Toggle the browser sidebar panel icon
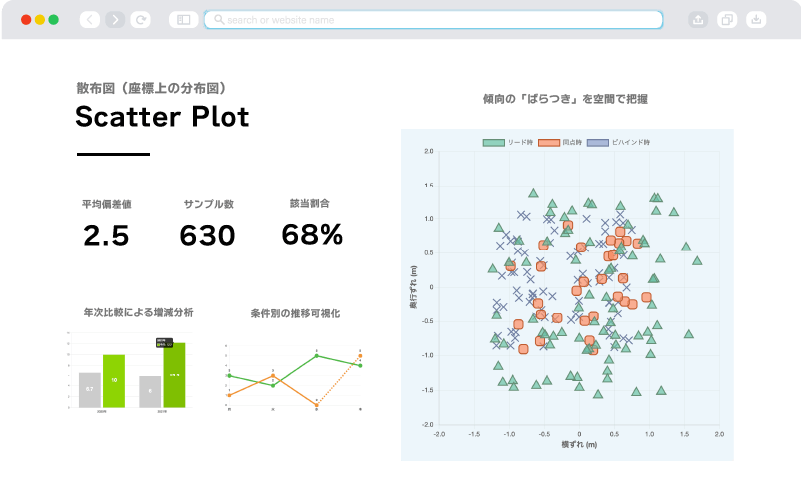 (x=183, y=19)
